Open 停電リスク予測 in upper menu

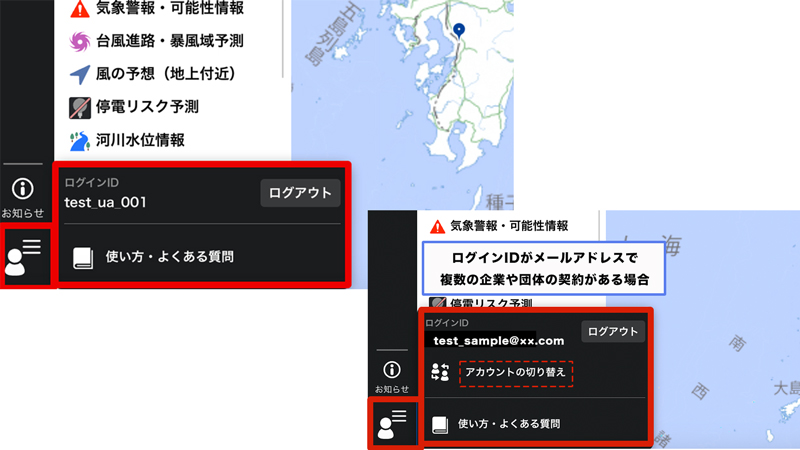[147, 107]
